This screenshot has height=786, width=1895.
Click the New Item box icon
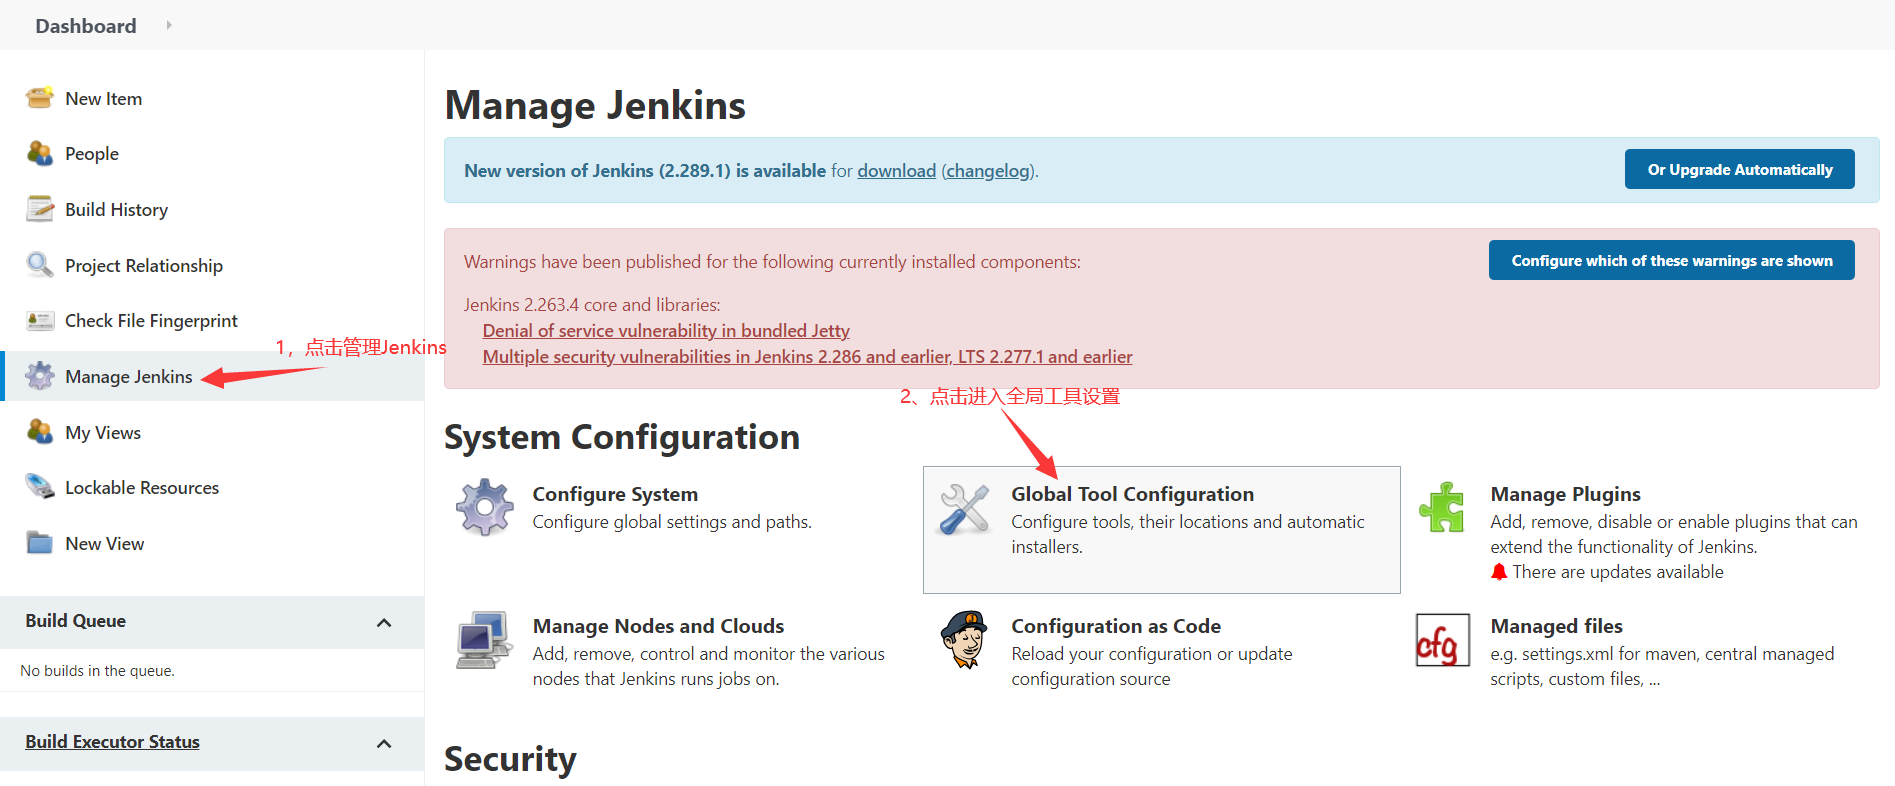point(40,98)
